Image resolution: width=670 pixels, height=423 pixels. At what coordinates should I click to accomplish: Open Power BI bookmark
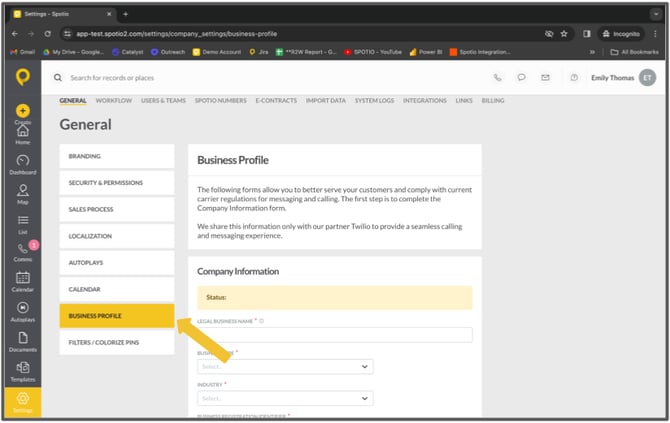[426, 52]
